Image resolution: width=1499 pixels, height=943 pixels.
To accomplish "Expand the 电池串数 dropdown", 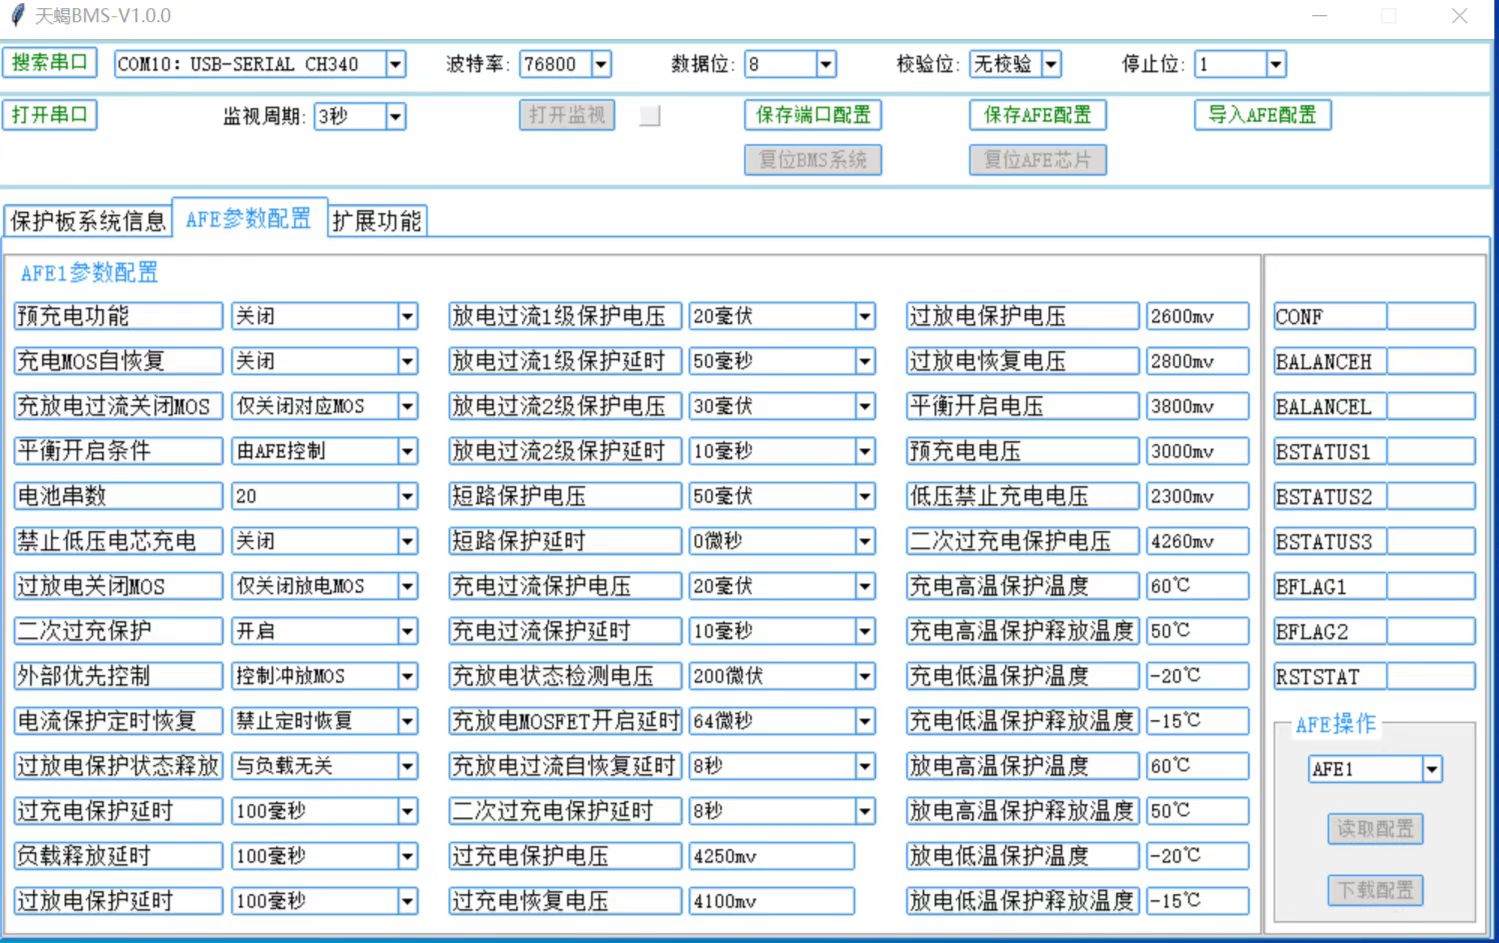I will pos(407,497).
